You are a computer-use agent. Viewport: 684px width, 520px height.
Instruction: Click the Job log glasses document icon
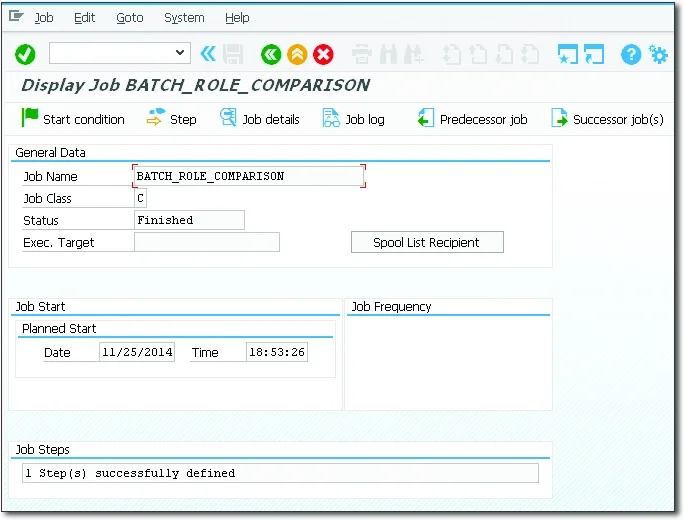pyautogui.click(x=331, y=118)
